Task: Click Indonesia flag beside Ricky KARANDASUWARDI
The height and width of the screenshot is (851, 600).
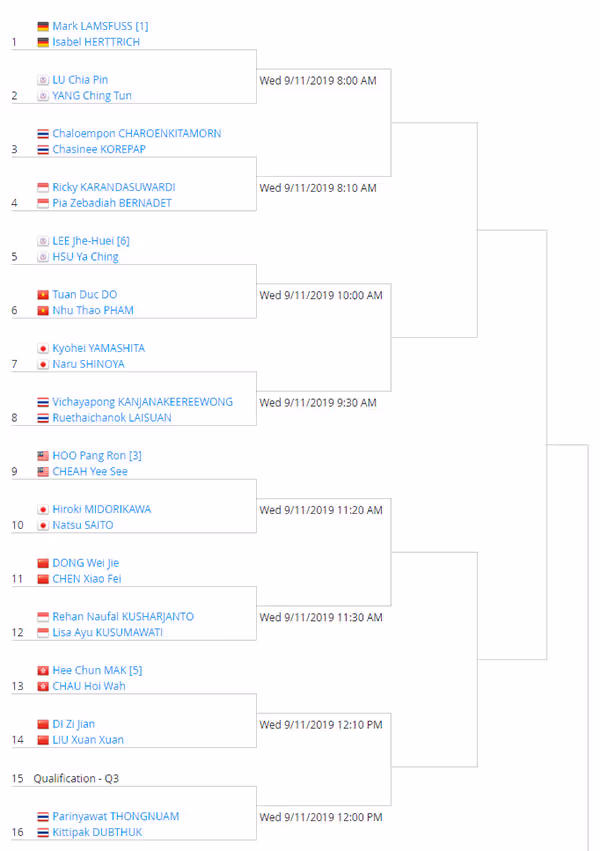Action: [43, 187]
